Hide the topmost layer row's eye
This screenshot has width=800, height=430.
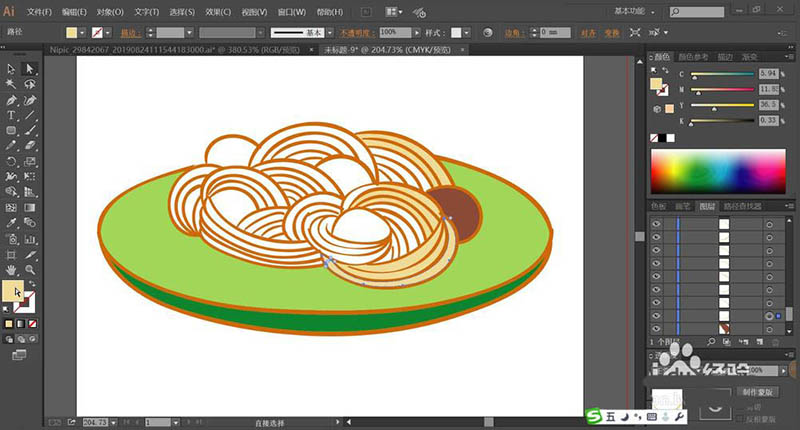tap(656, 224)
